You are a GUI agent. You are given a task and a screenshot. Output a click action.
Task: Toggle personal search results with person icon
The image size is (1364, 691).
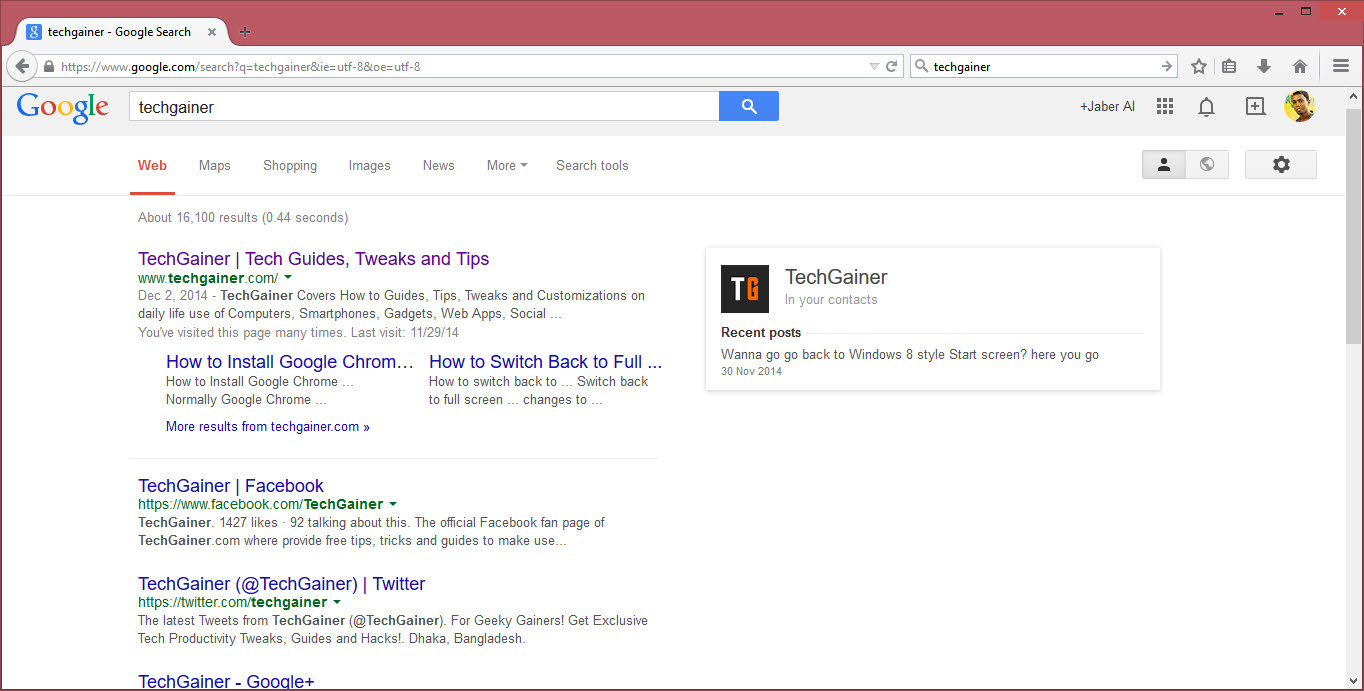click(x=1163, y=164)
